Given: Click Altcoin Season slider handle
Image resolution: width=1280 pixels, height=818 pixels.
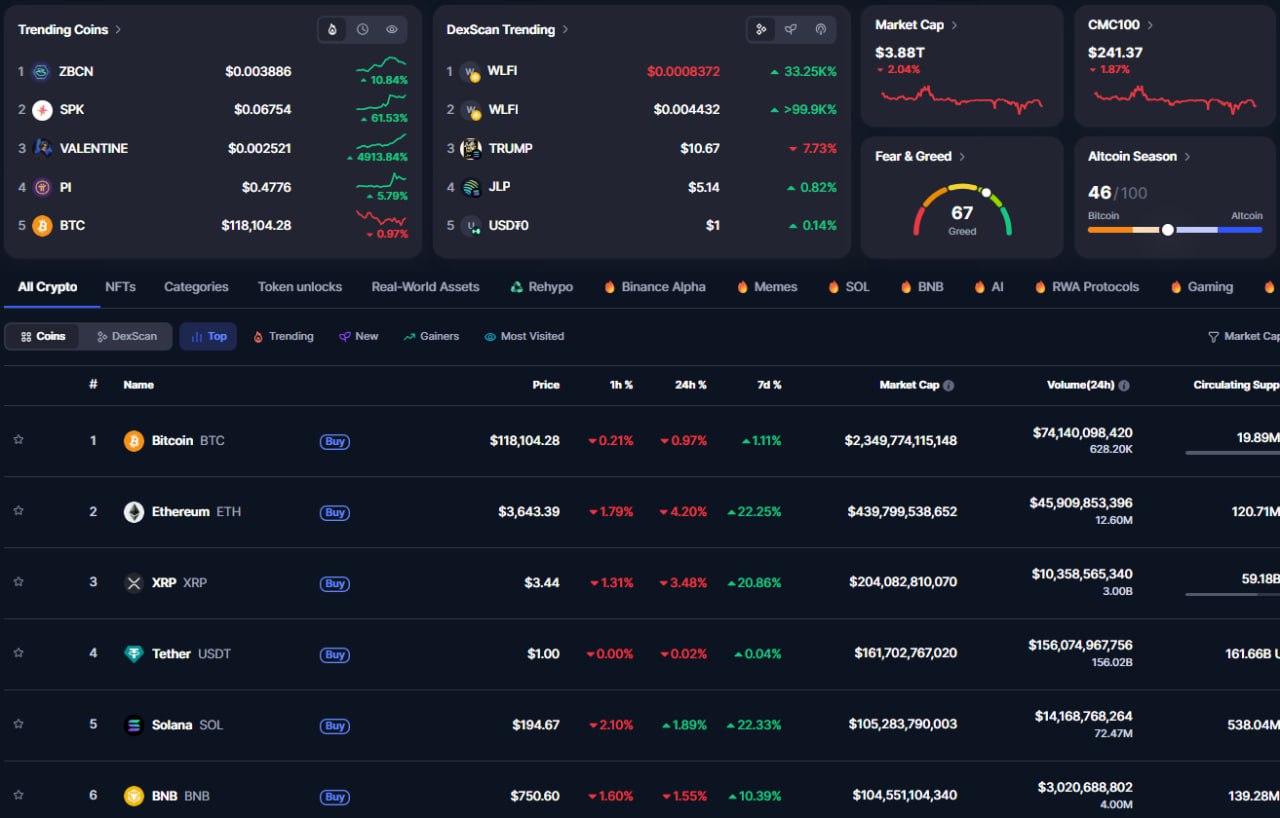Looking at the screenshot, I should pyautogui.click(x=1167, y=229).
